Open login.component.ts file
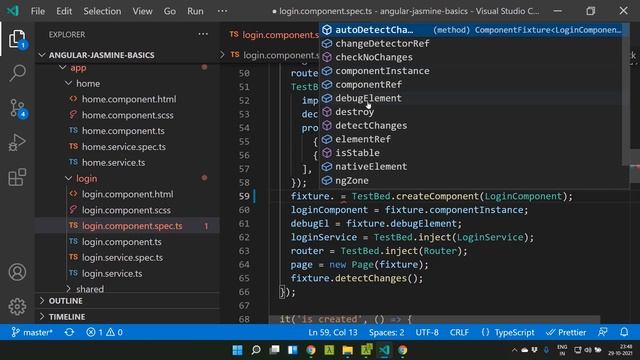640x360 pixels. pos(122,242)
